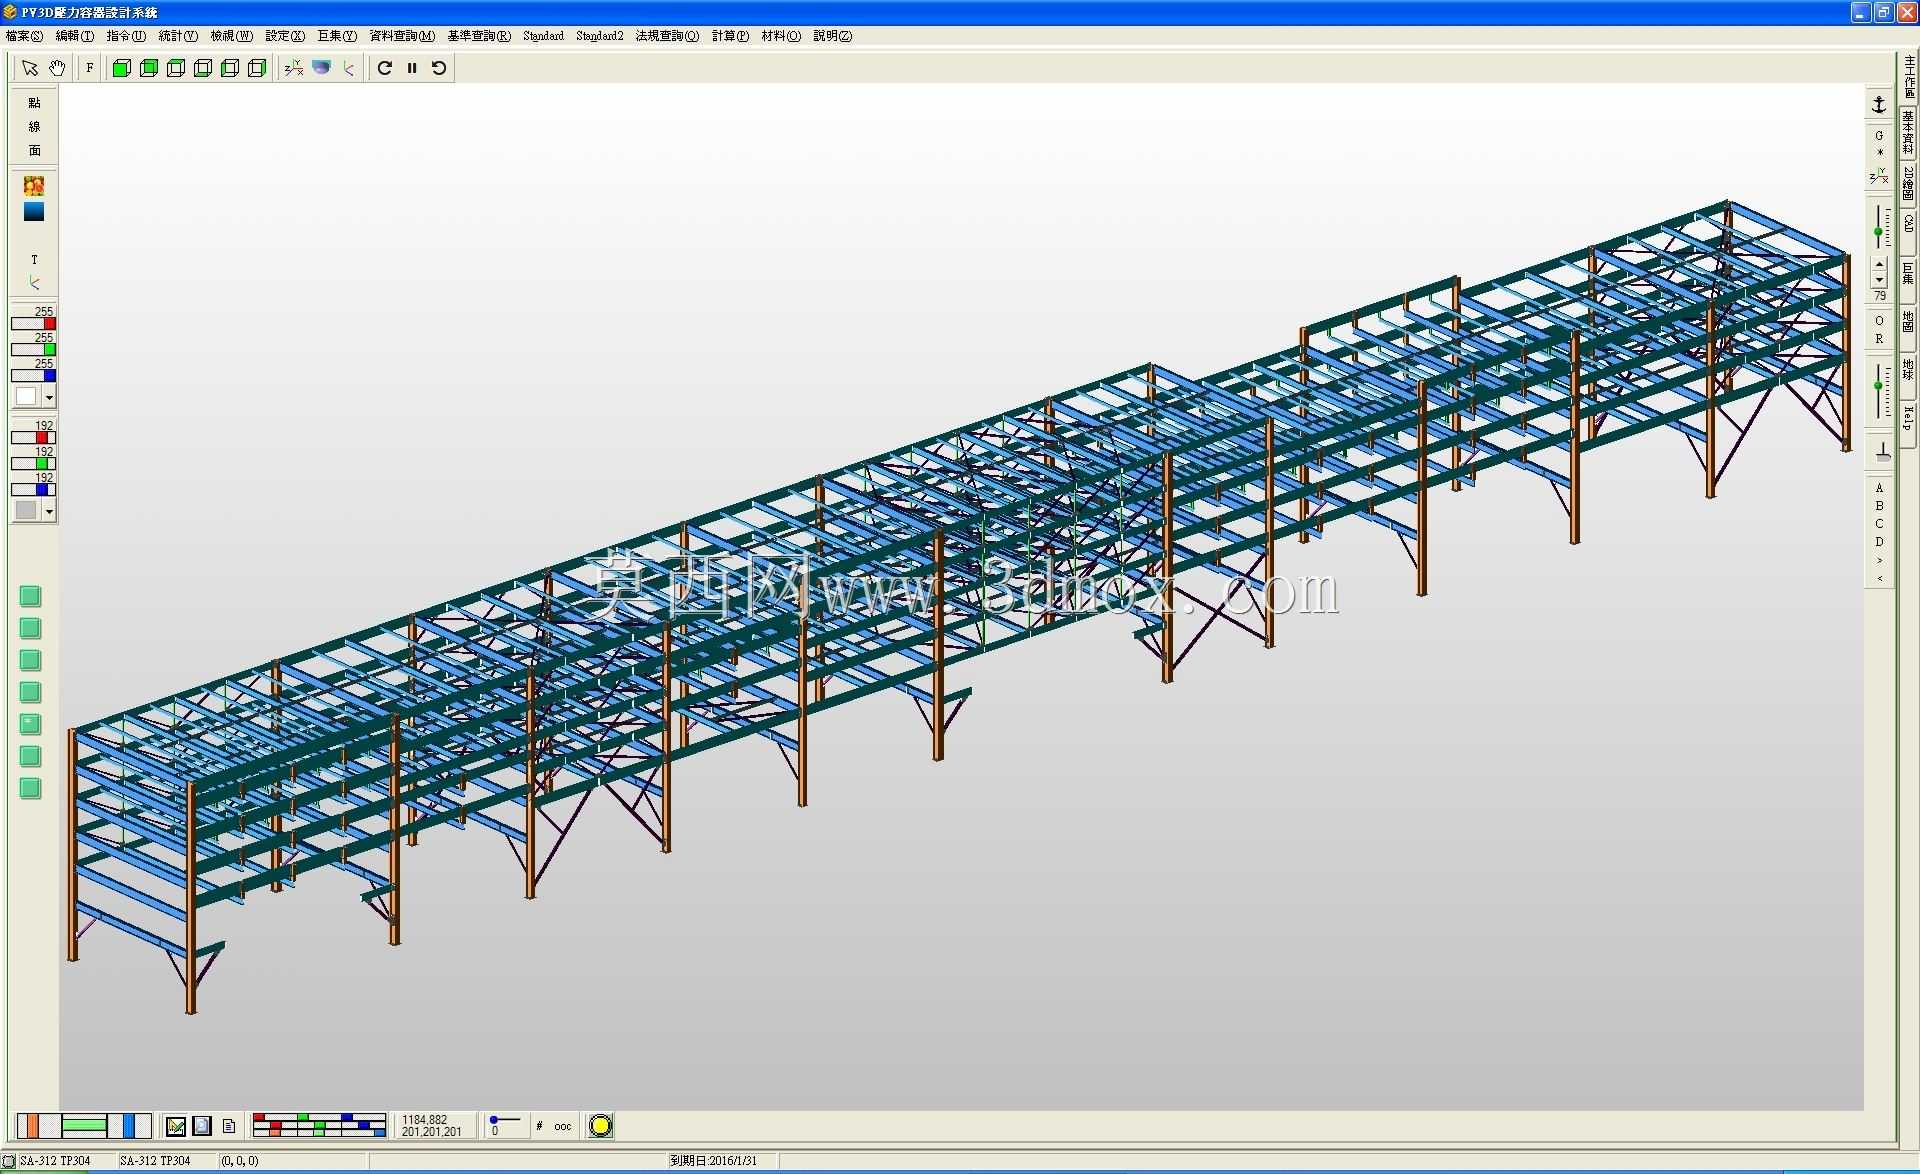Open the 計算 menu
This screenshot has width=1920, height=1174.
point(730,36)
